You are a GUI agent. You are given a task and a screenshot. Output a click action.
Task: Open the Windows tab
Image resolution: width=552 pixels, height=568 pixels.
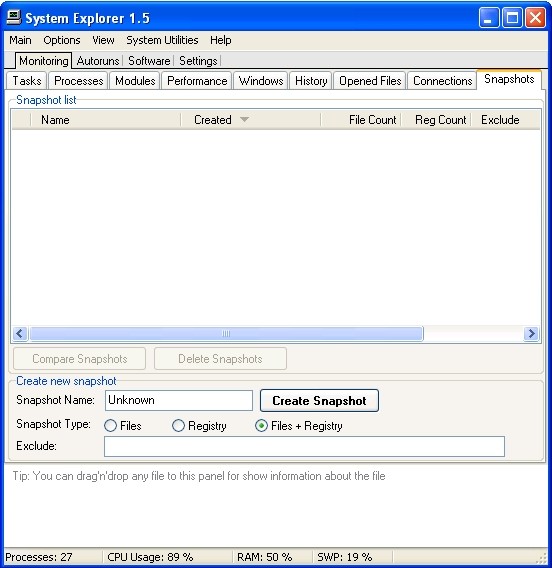pyautogui.click(x=261, y=81)
